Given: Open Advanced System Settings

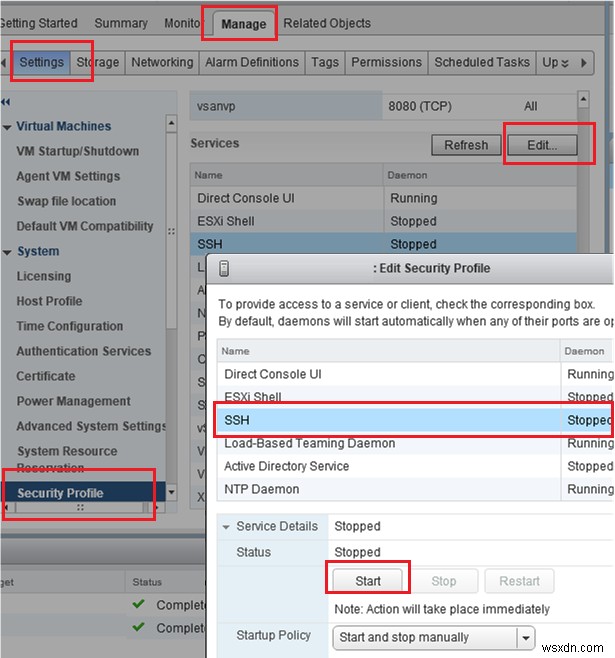Looking at the screenshot, I should pyautogui.click(x=91, y=426).
